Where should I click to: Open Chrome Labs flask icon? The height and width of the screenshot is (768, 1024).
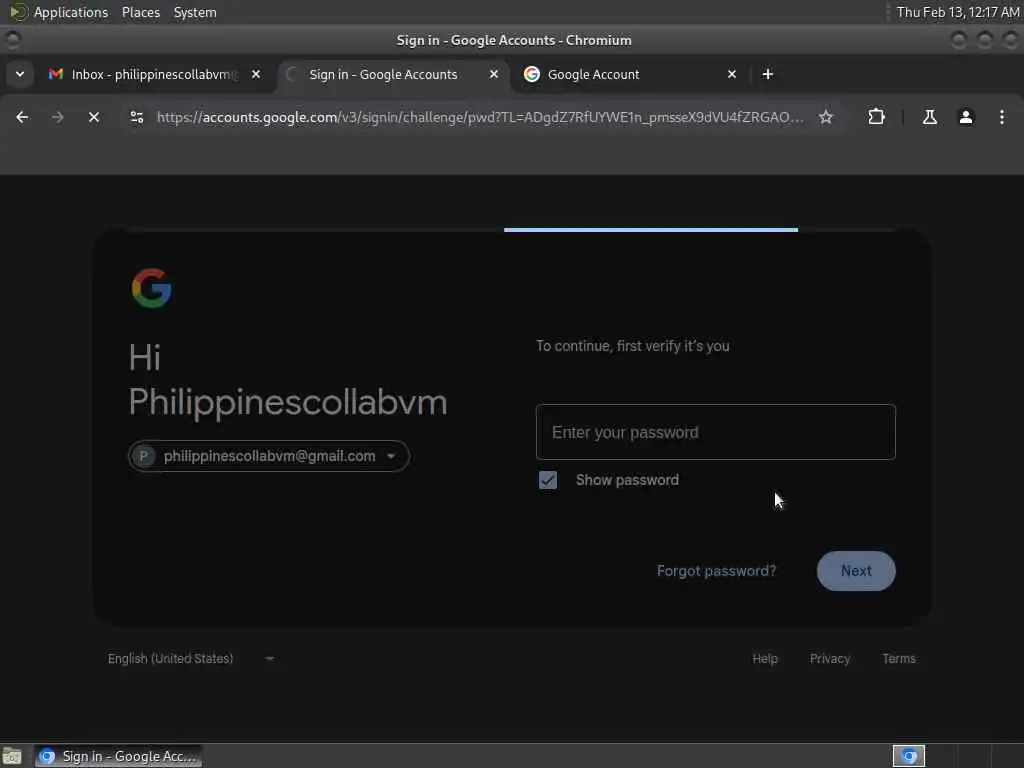[x=929, y=117]
